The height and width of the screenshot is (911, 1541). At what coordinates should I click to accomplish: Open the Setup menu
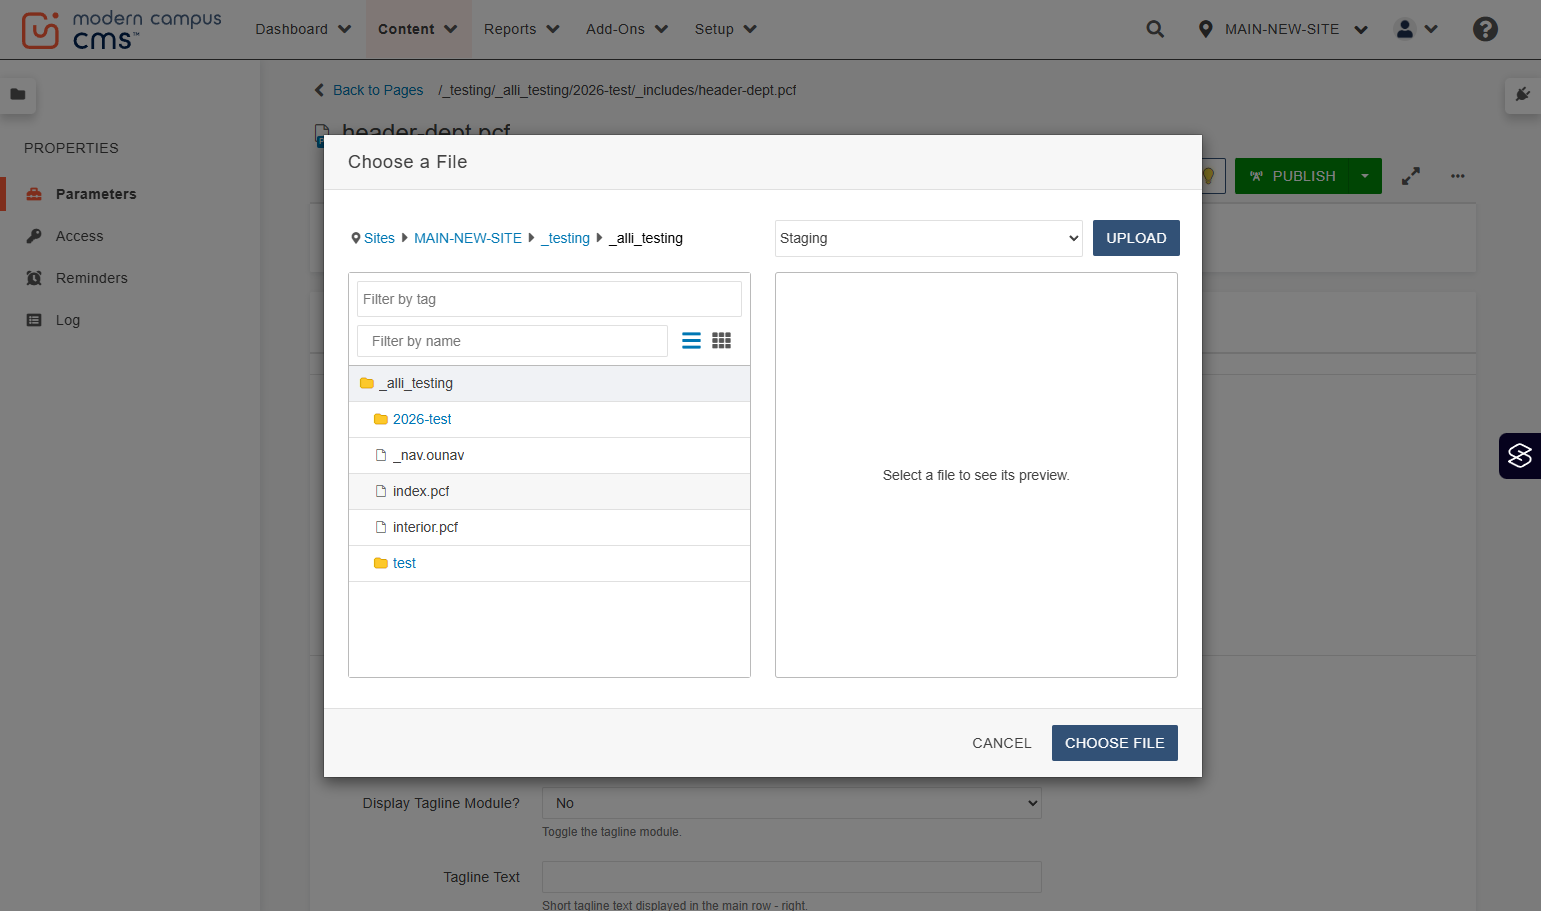click(x=726, y=29)
